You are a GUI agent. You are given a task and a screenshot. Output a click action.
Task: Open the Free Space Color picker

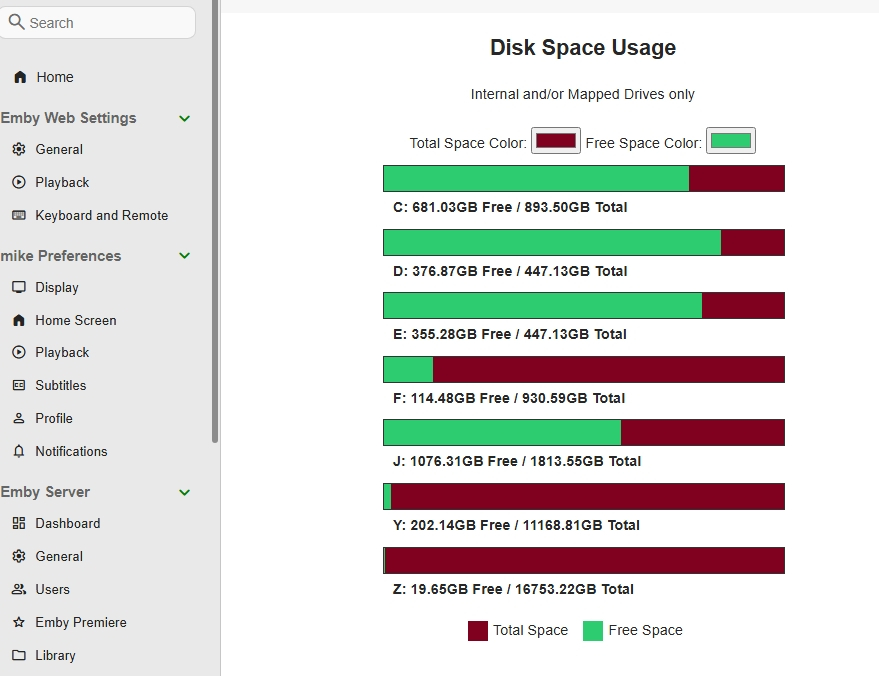[731, 141]
